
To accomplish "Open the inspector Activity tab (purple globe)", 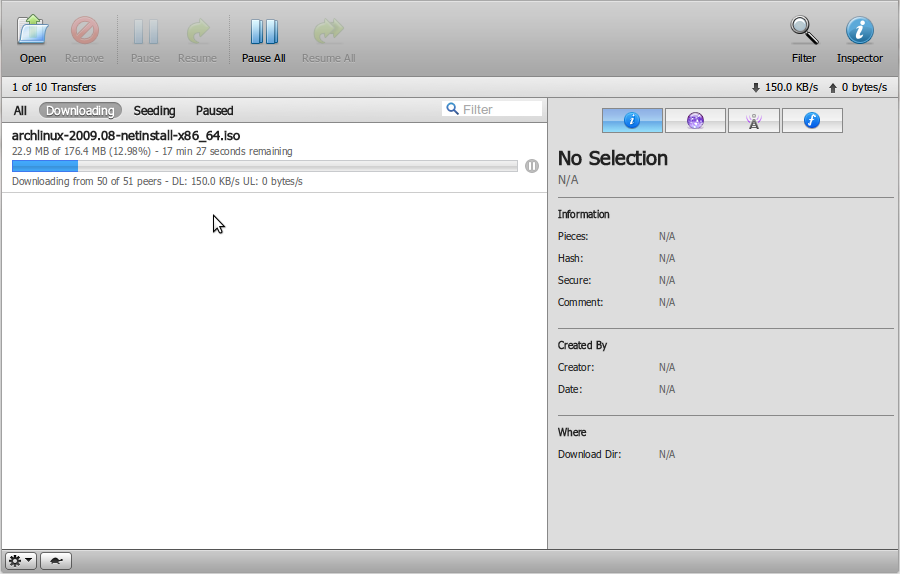I will pos(695,121).
